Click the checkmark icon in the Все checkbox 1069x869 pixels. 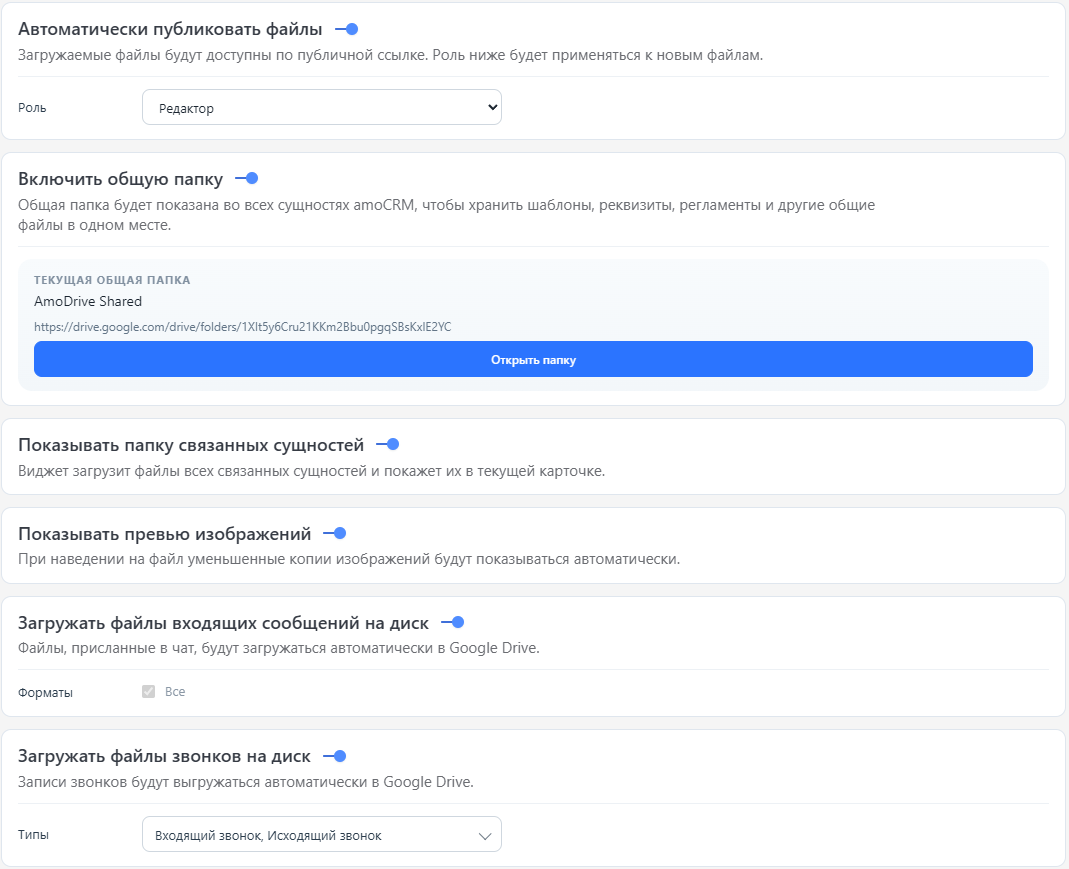click(x=147, y=690)
